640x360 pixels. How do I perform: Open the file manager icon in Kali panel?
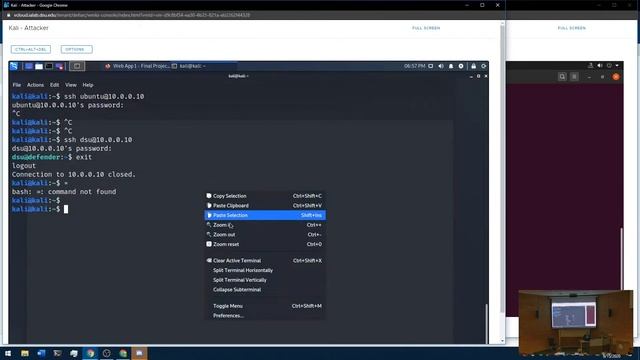tap(39, 66)
